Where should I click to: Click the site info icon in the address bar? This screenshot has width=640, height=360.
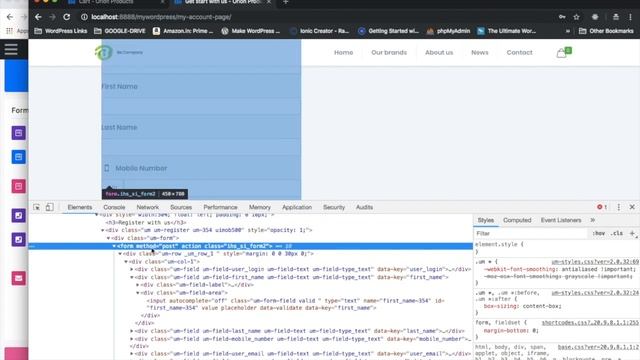click(x=84, y=17)
